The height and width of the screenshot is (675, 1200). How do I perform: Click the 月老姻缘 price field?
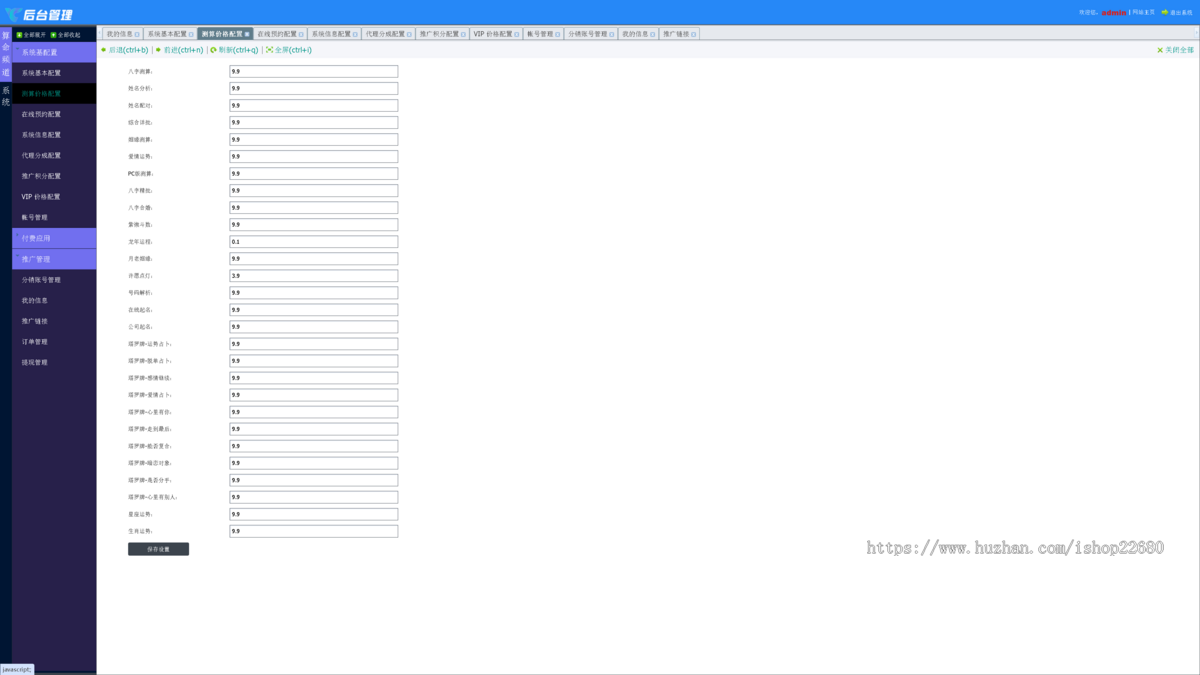pos(313,259)
